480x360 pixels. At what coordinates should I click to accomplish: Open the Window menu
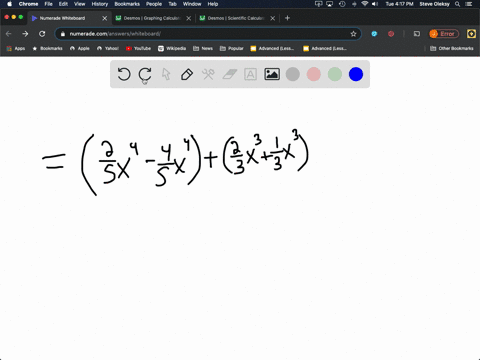coord(192,4)
